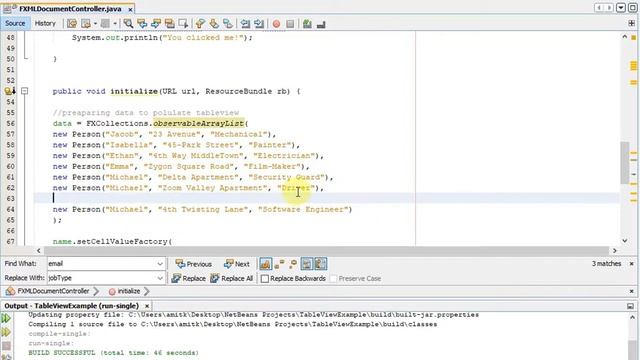Screen dimensions: 640x360
Task: Toggle Wrap Around search option
Action: click(320, 264)
